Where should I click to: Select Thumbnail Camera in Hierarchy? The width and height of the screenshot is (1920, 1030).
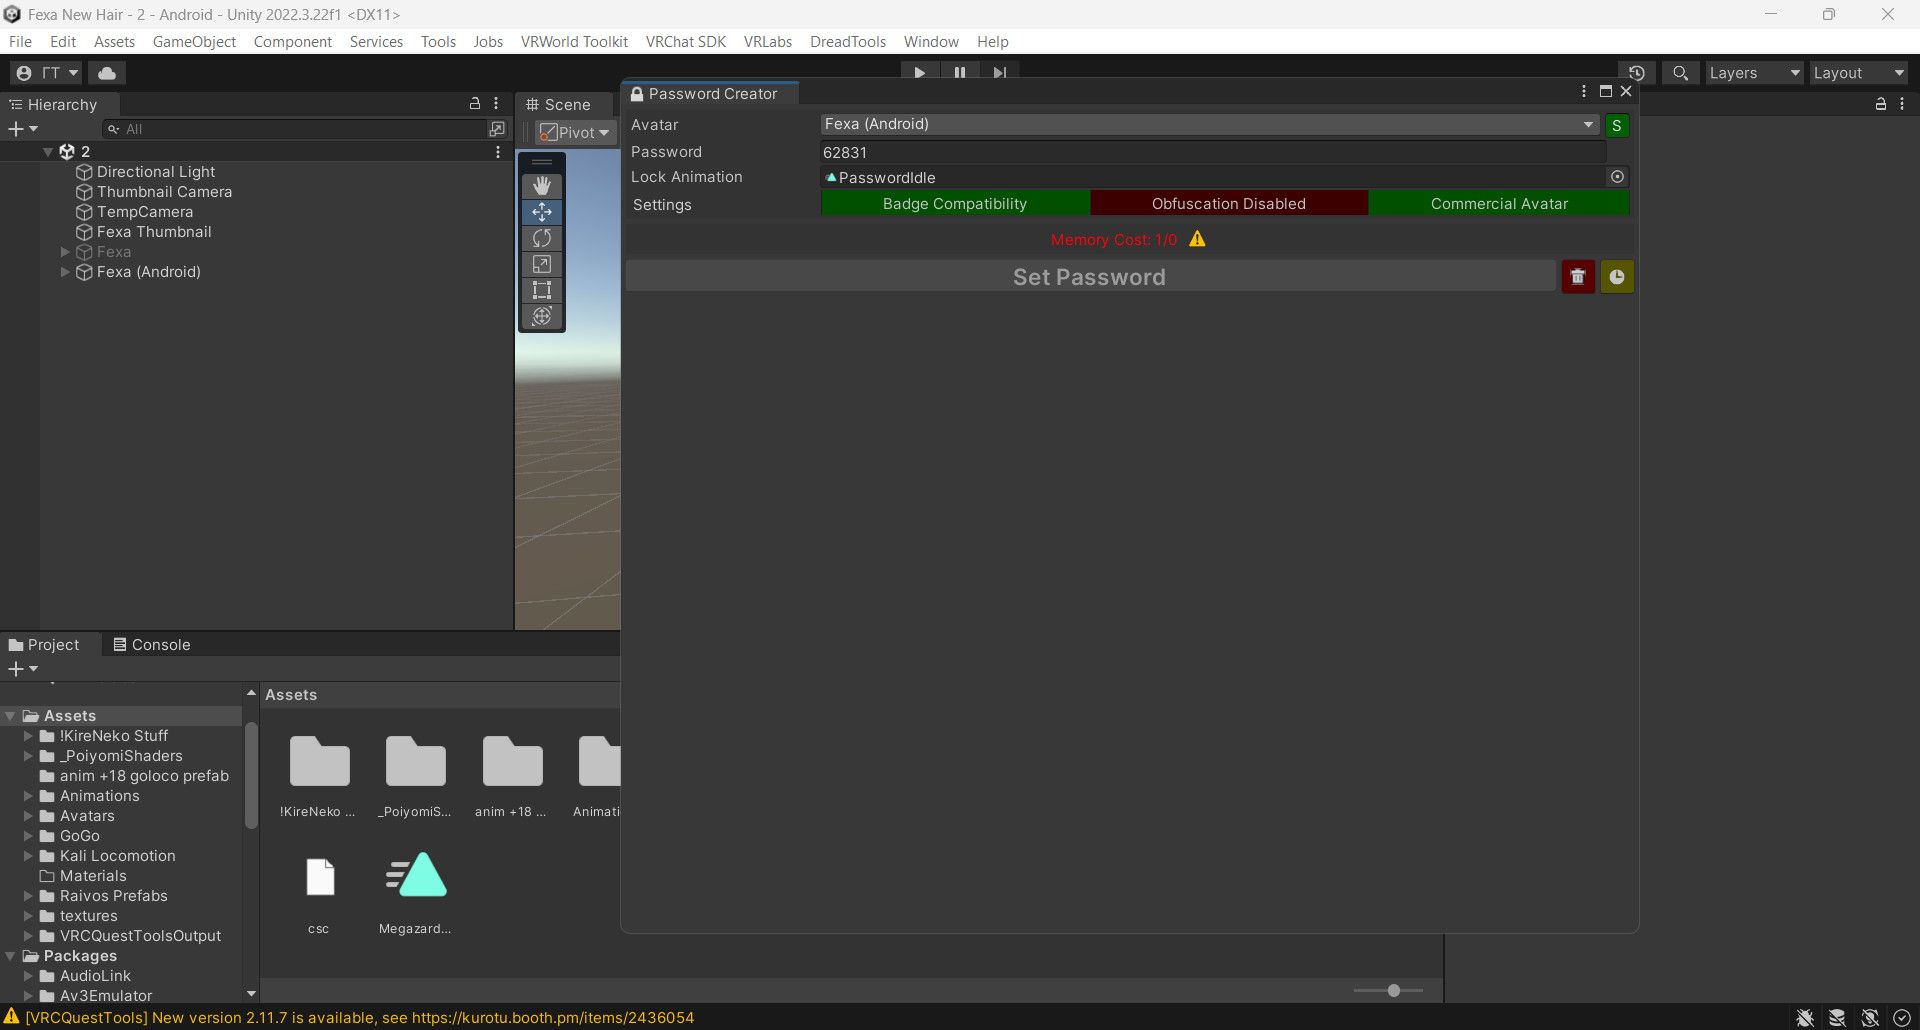164,192
